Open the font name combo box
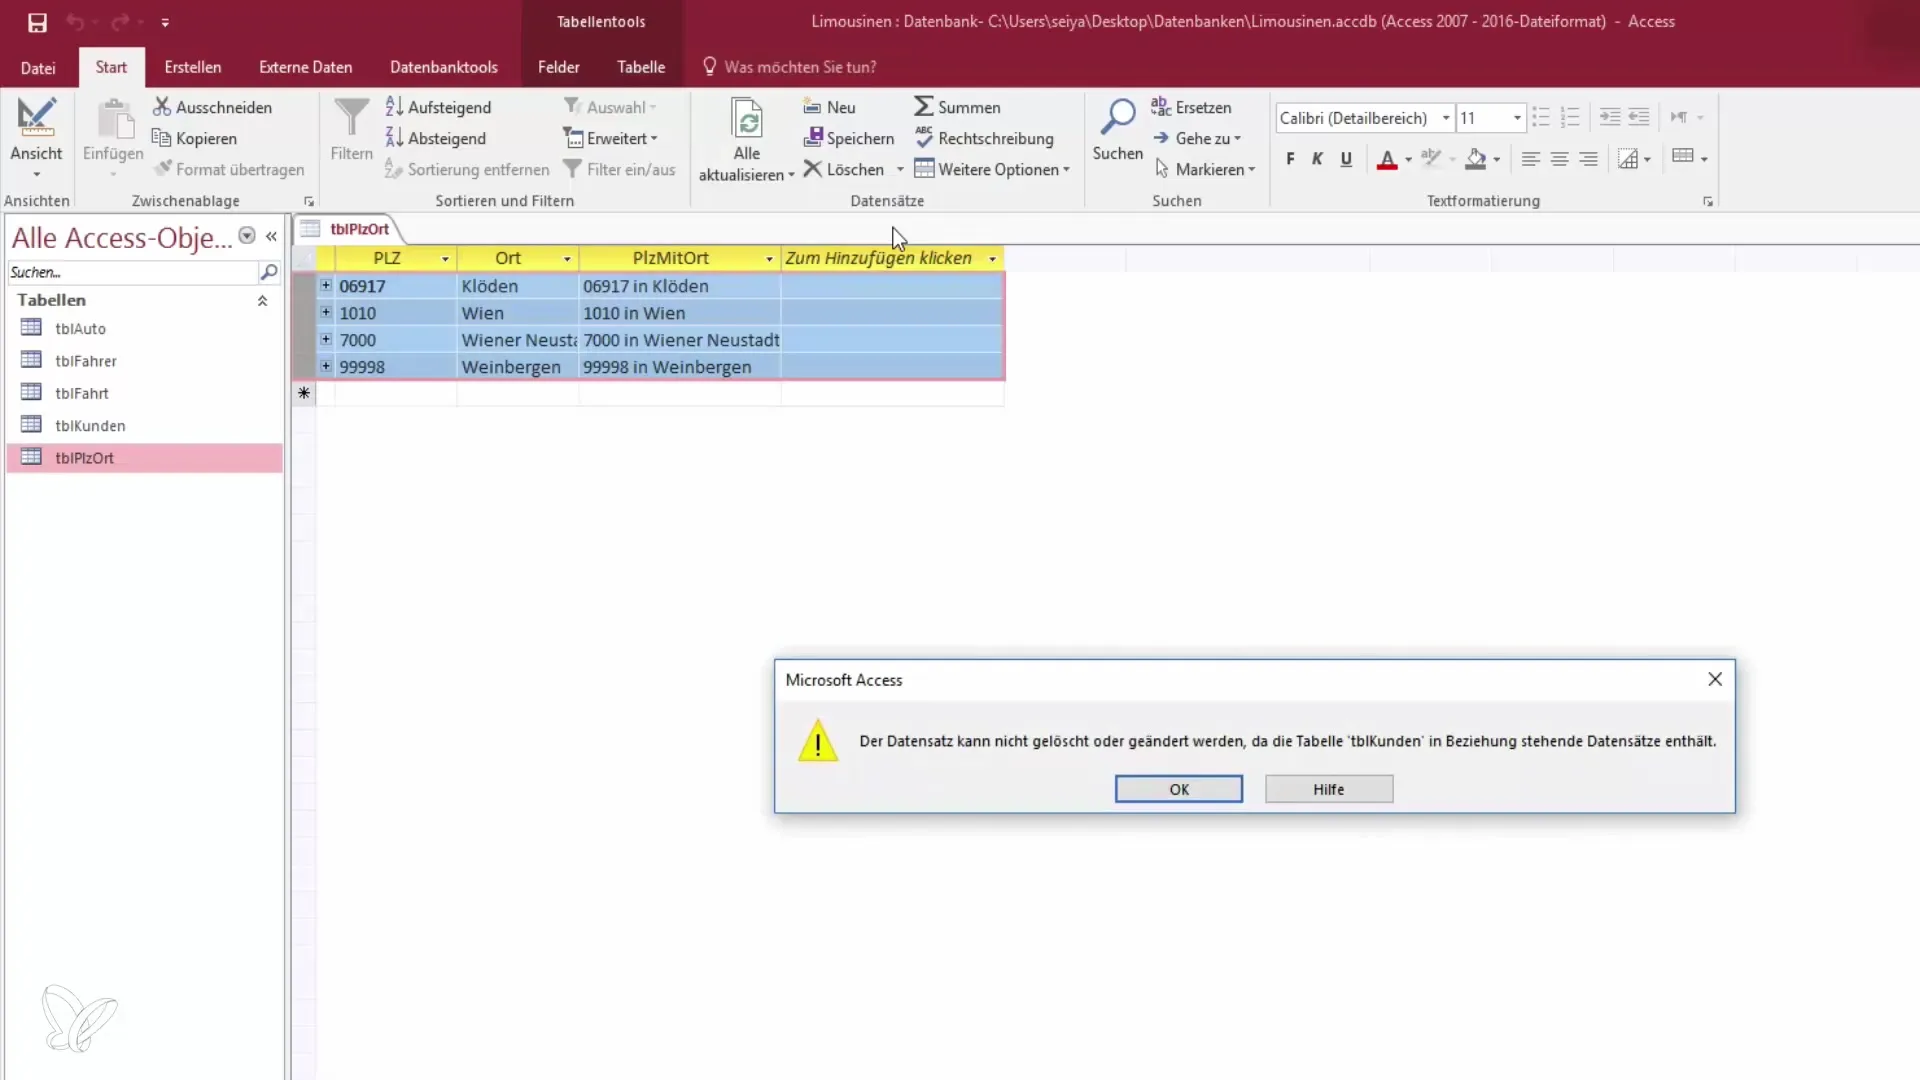Screen dimensions: 1920x1080 pyautogui.click(x=1364, y=118)
